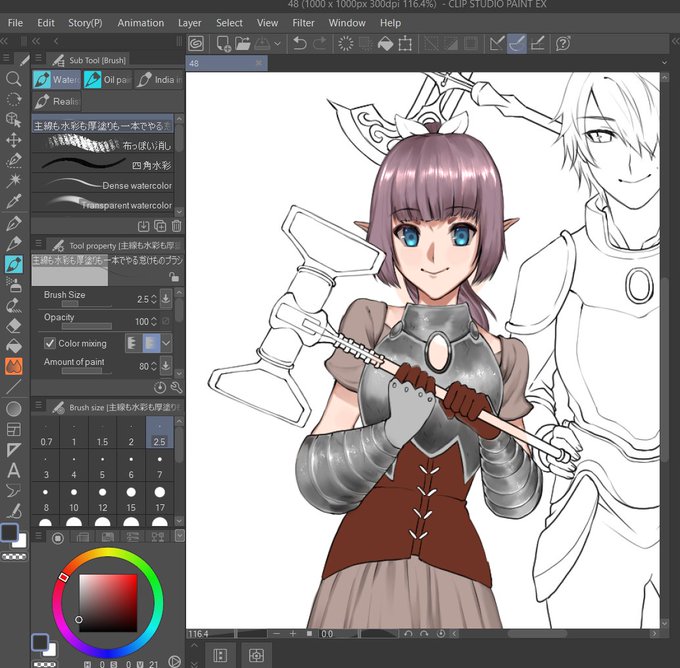Select the Move layer tool
Viewport: 680px width, 668px height.
13,140
